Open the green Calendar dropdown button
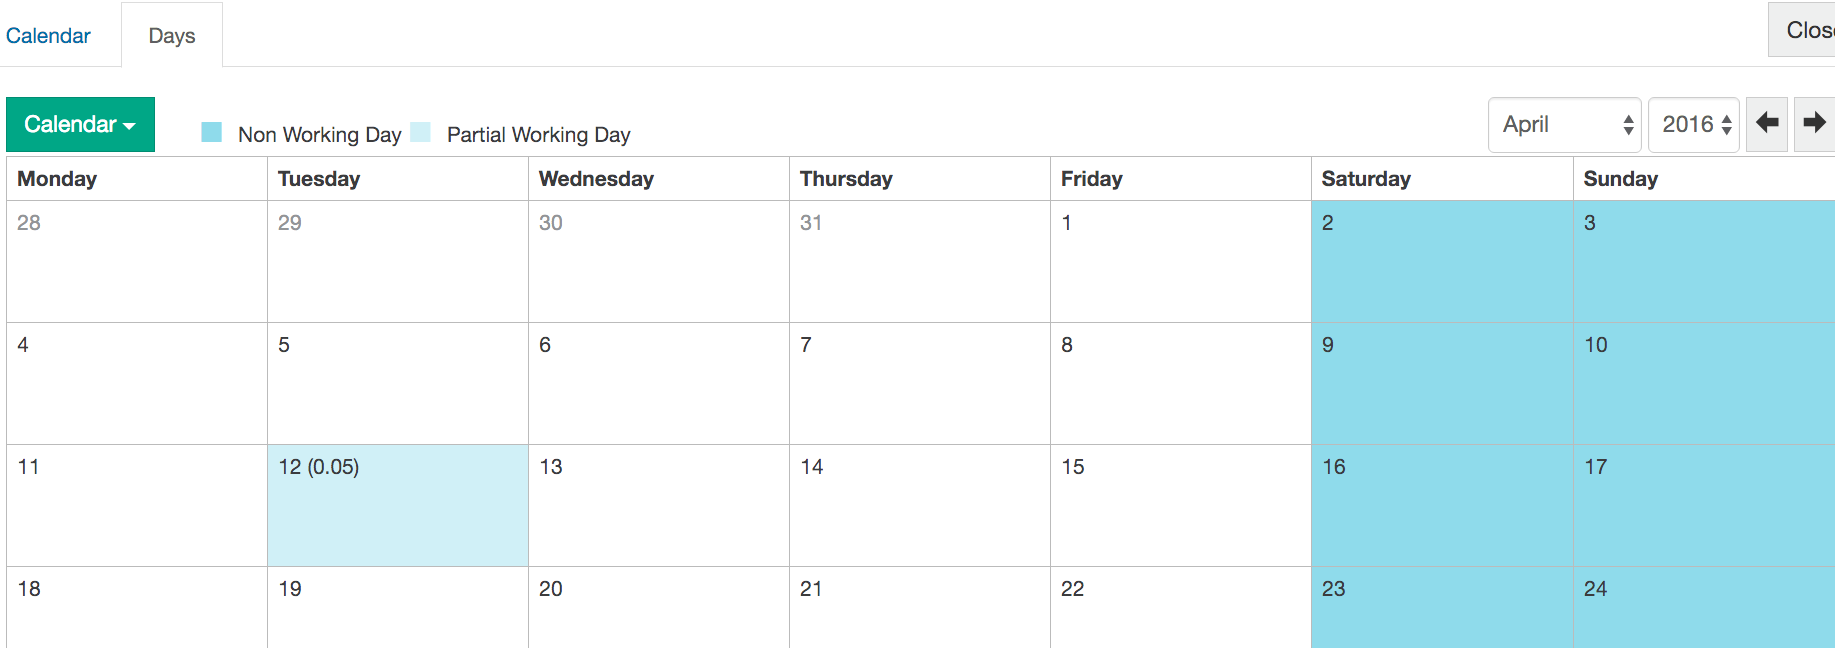This screenshot has height=648, width=1835. click(x=80, y=124)
